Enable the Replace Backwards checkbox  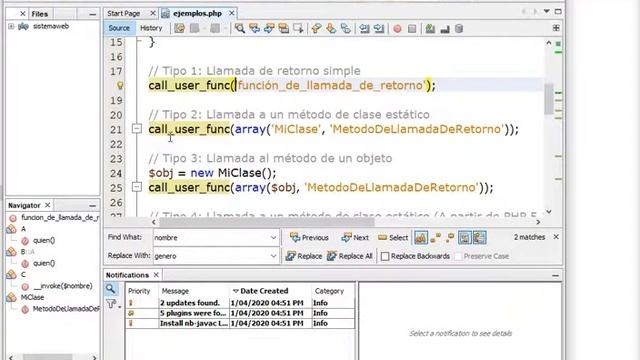pos(385,256)
